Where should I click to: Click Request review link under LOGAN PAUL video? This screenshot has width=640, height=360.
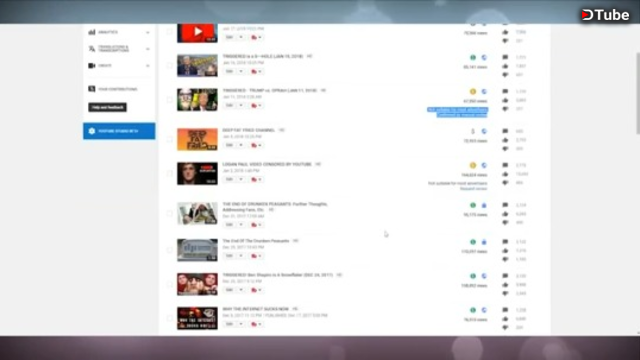[x=473, y=189]
